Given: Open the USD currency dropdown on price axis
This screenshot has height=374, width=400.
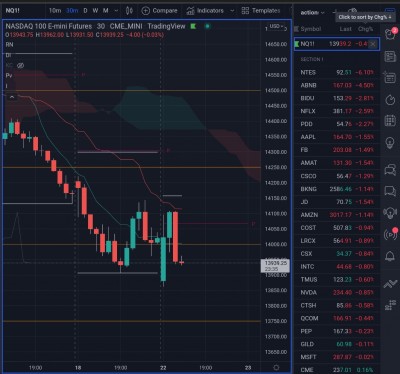Looking at the screenshot, I should point(276,26).
